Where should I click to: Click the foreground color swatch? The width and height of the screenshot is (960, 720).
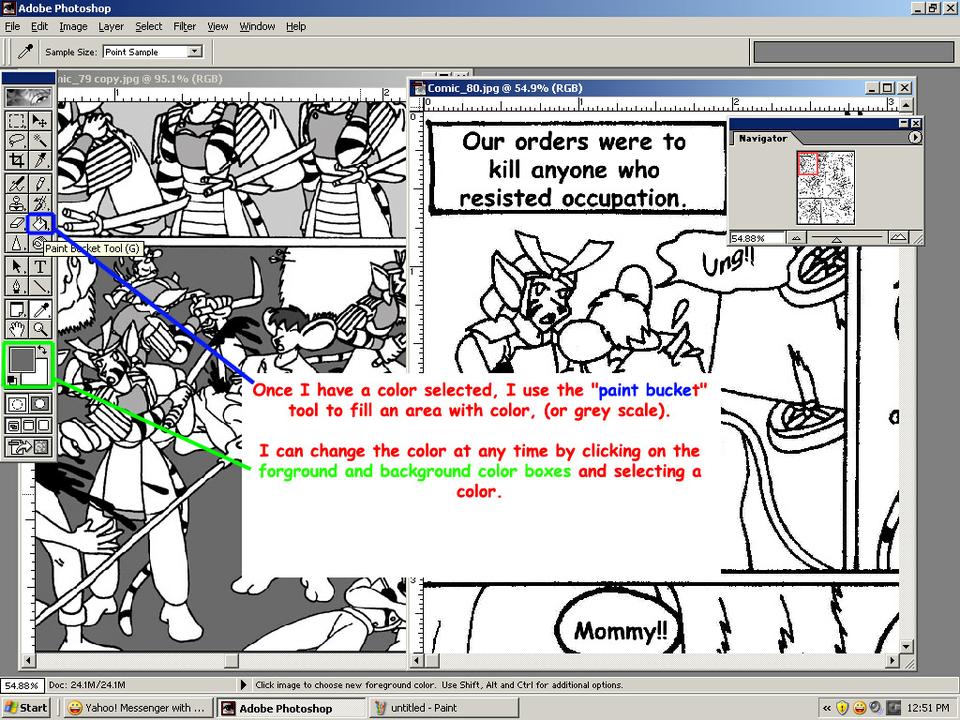[x=21, y=359]
